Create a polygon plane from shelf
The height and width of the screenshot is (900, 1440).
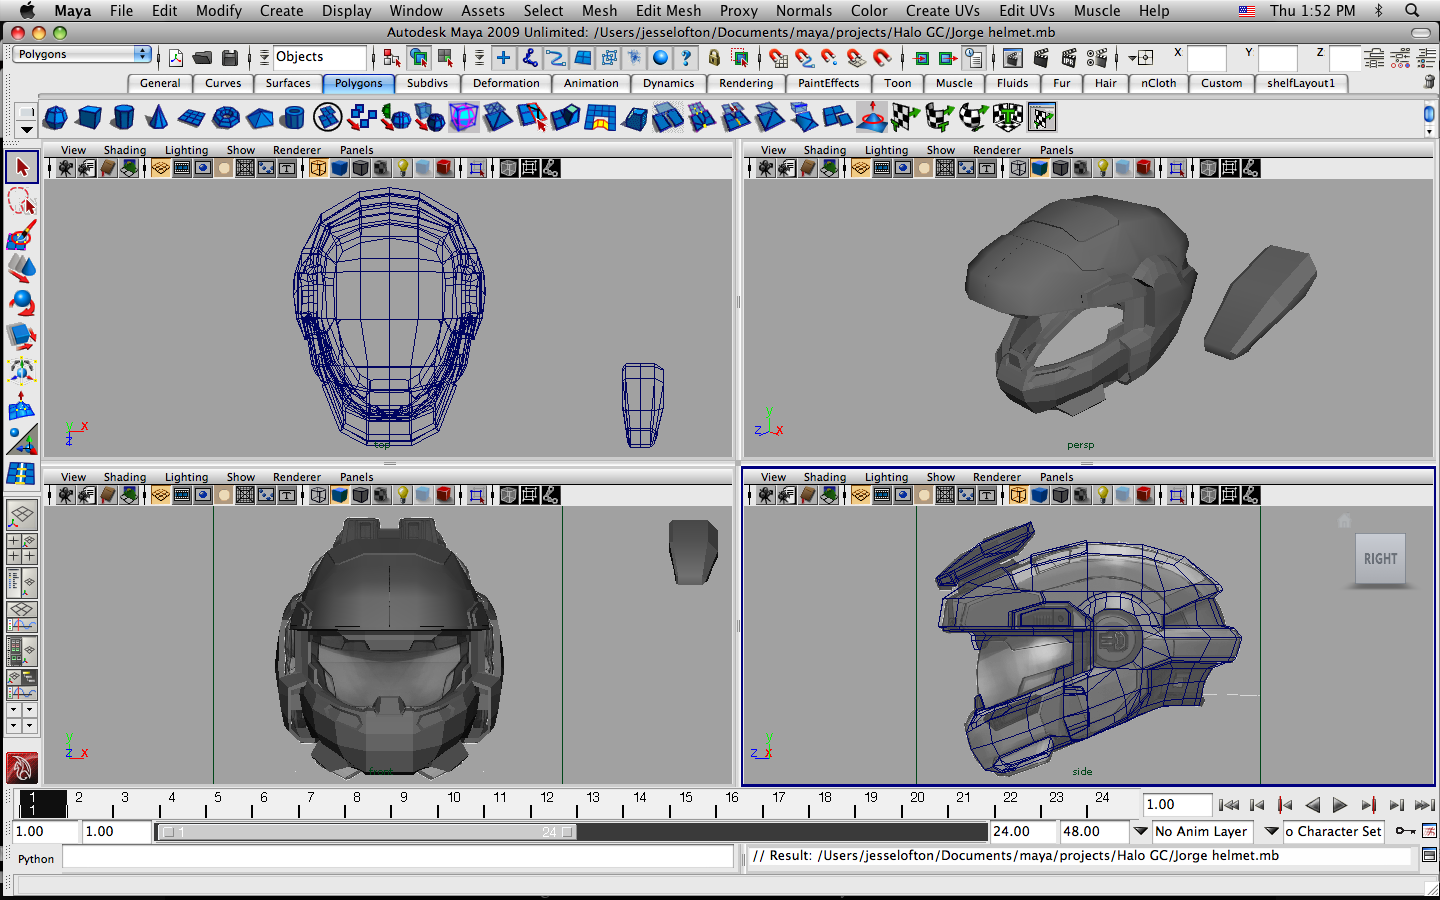coord(191,118)
